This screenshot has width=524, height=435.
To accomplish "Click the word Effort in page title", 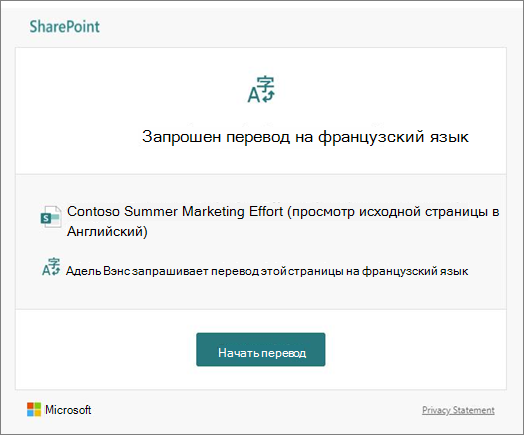I will pos(266,211).
